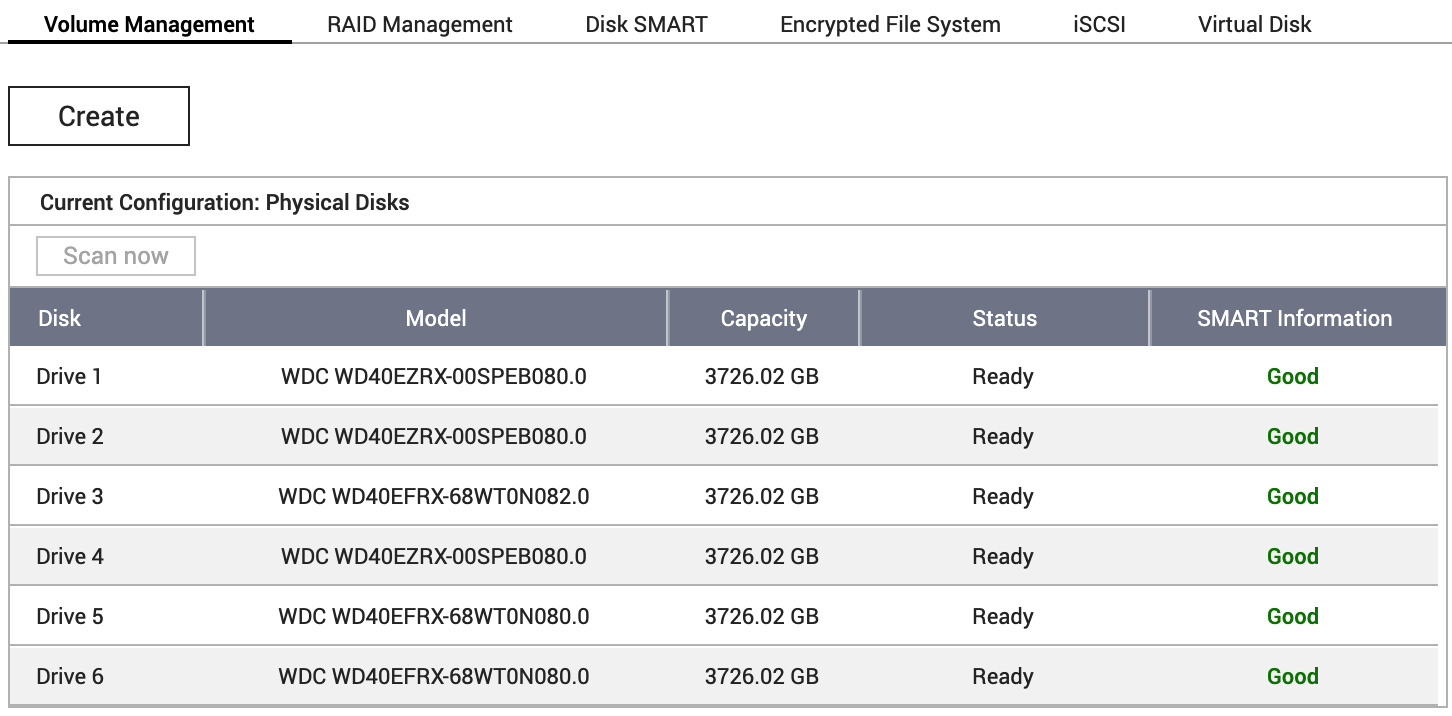The width and height of the screenshot is (1452, 716).
Task: Switch to the RAID Management tab
Action: pos(419,25)
